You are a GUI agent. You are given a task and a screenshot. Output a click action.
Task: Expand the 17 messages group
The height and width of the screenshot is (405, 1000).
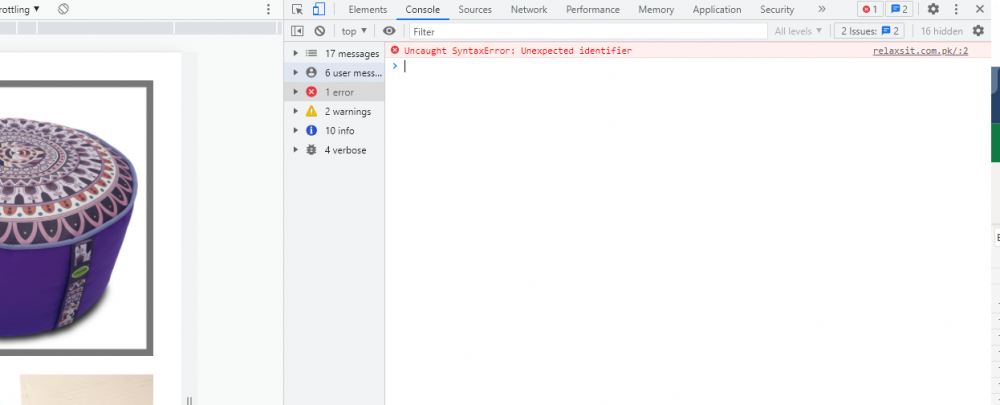click(x=295, y=54)
